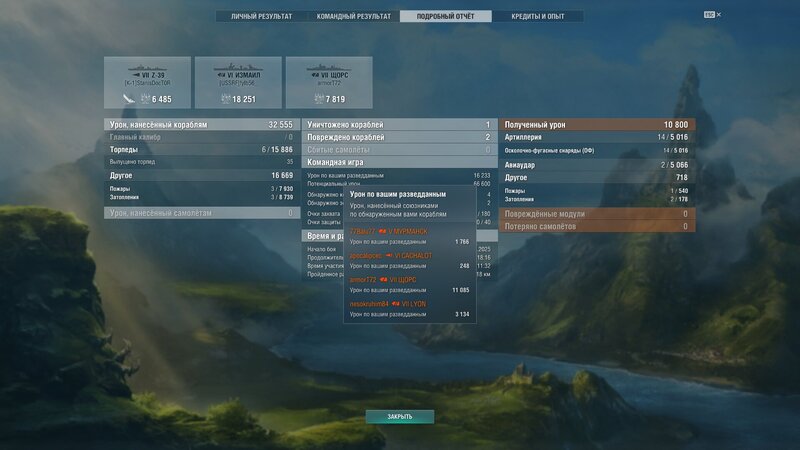Click the Торпеды damage row

pos(200,149)
